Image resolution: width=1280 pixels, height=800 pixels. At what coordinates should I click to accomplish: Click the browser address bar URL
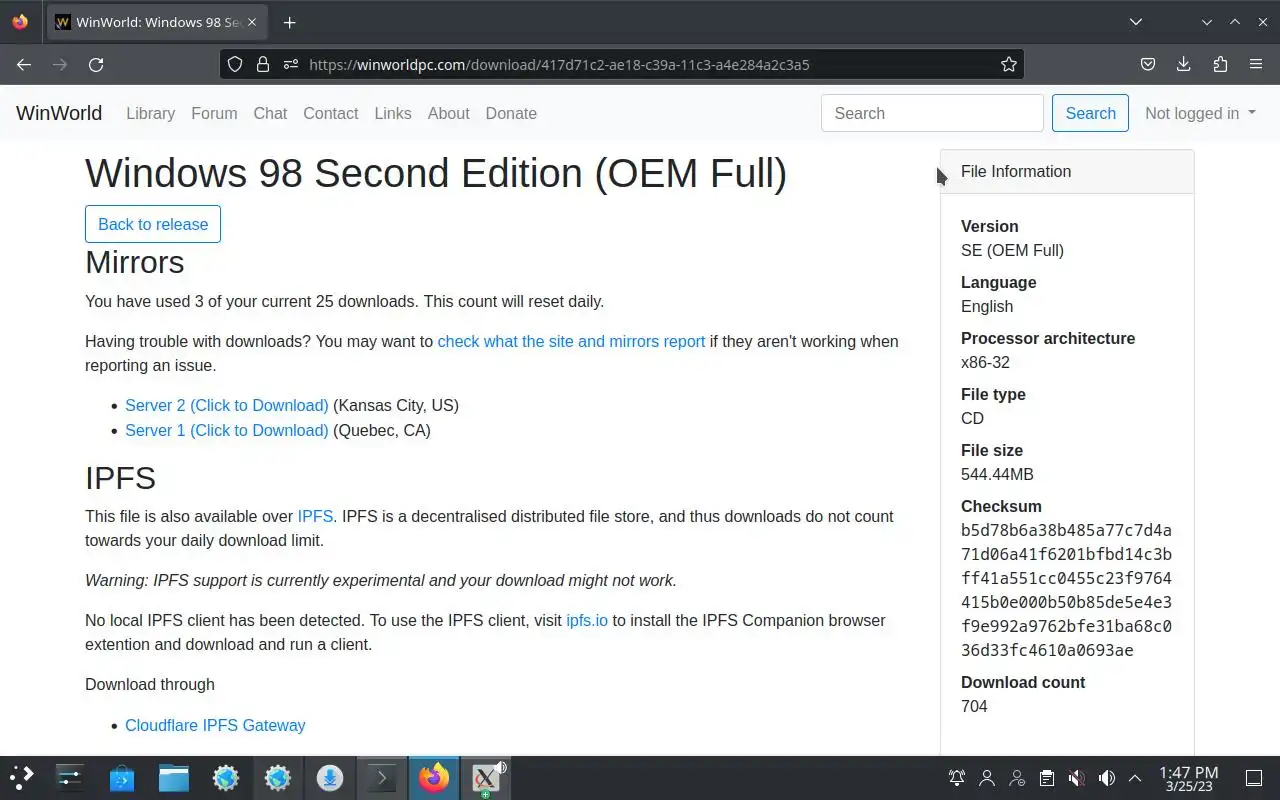559,64
